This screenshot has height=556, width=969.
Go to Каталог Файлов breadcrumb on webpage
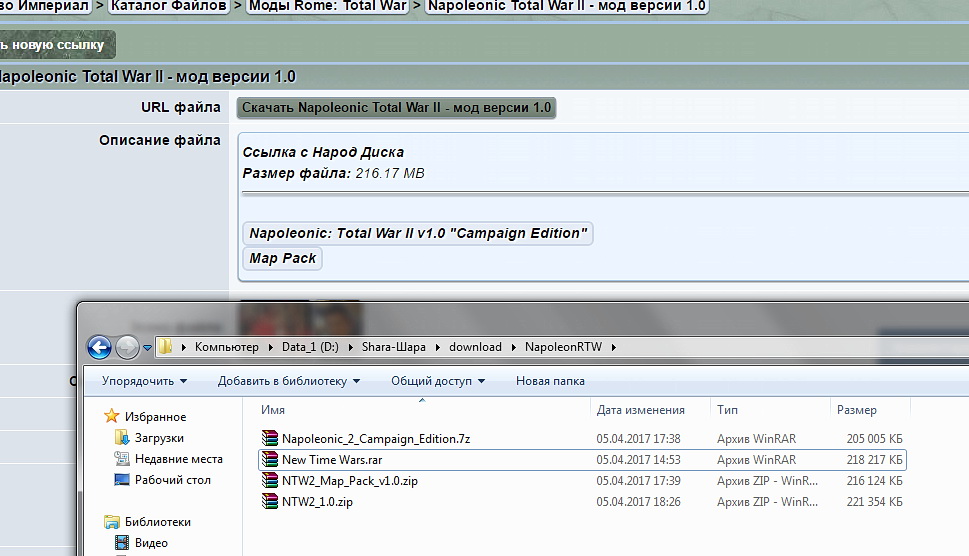click(x=168, y=6)
